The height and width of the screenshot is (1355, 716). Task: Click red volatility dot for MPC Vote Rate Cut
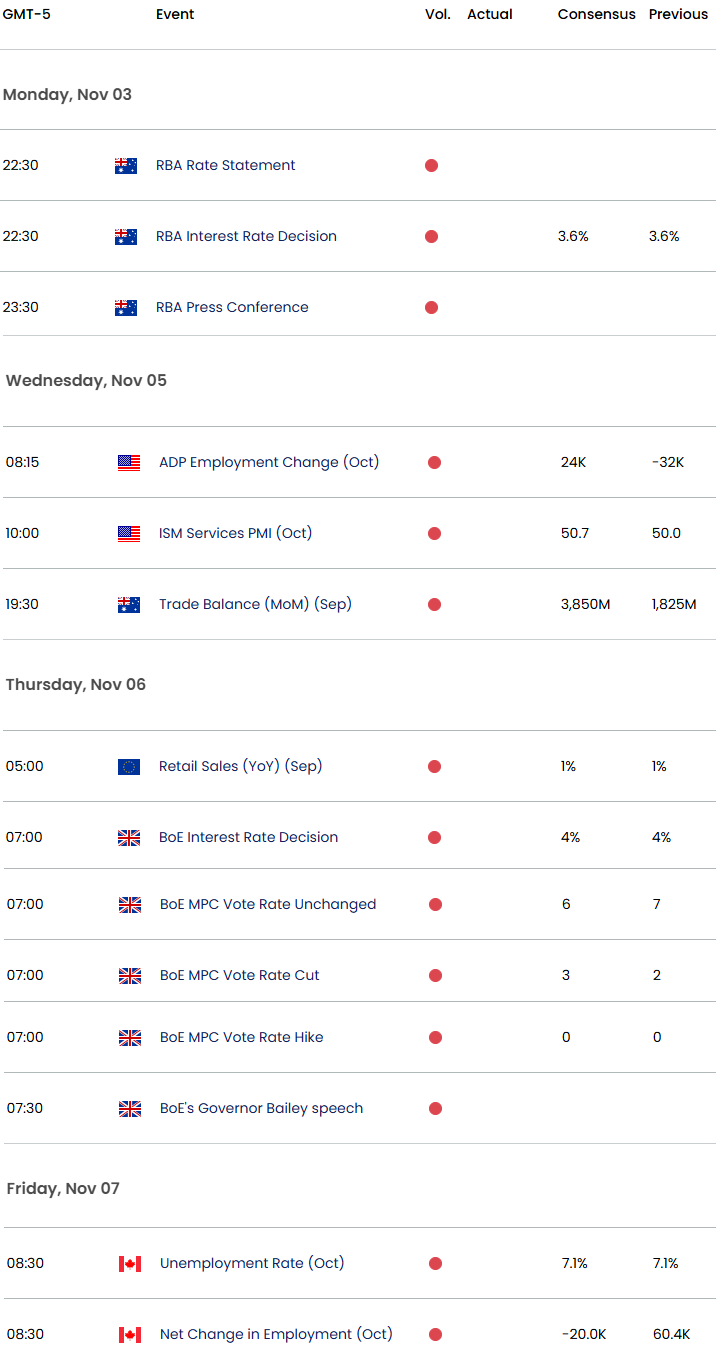[x=435, y=976]
